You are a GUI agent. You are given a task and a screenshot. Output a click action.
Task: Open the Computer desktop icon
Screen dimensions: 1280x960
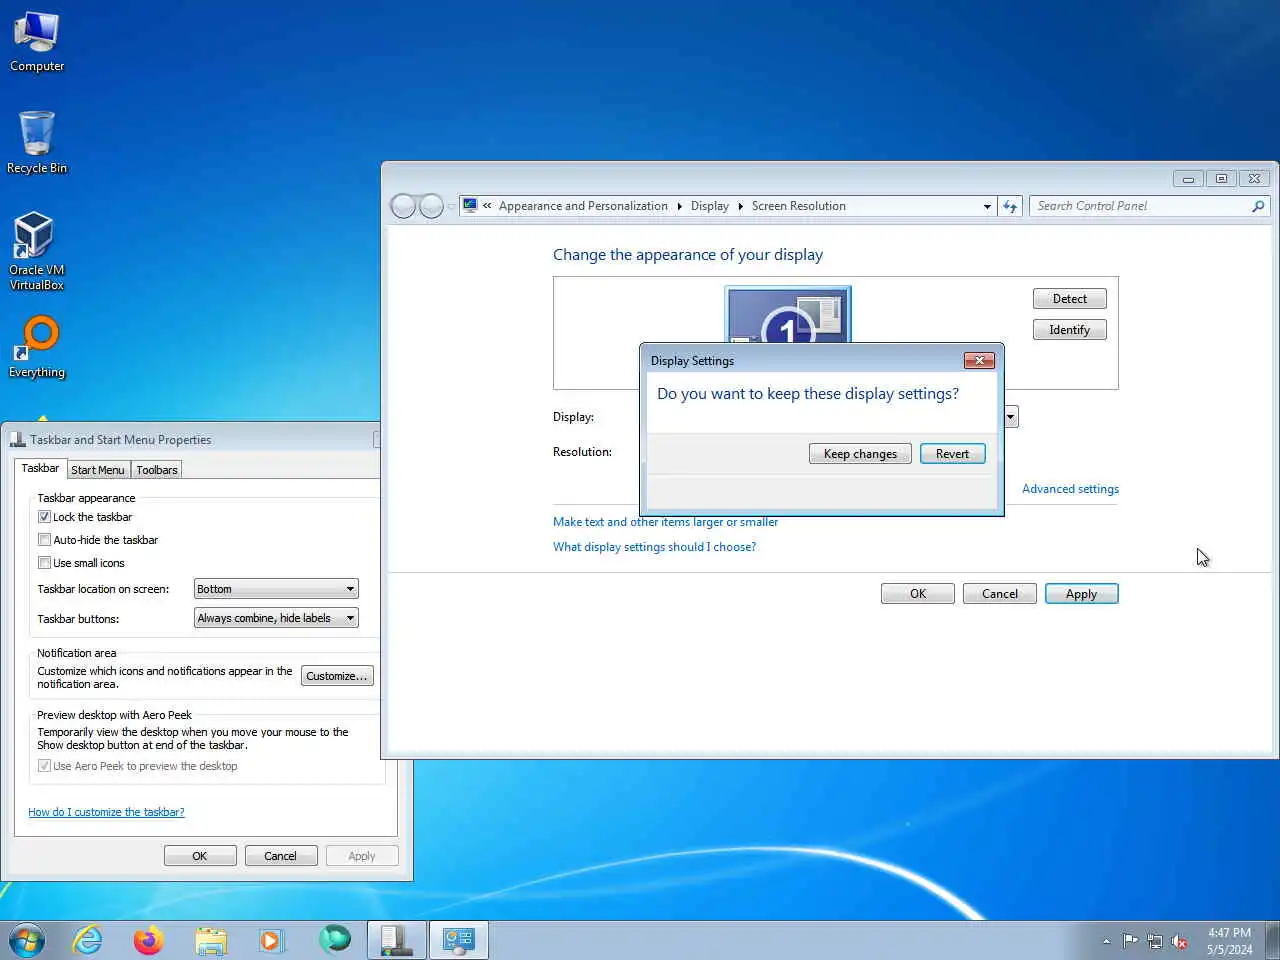[37, 42]
